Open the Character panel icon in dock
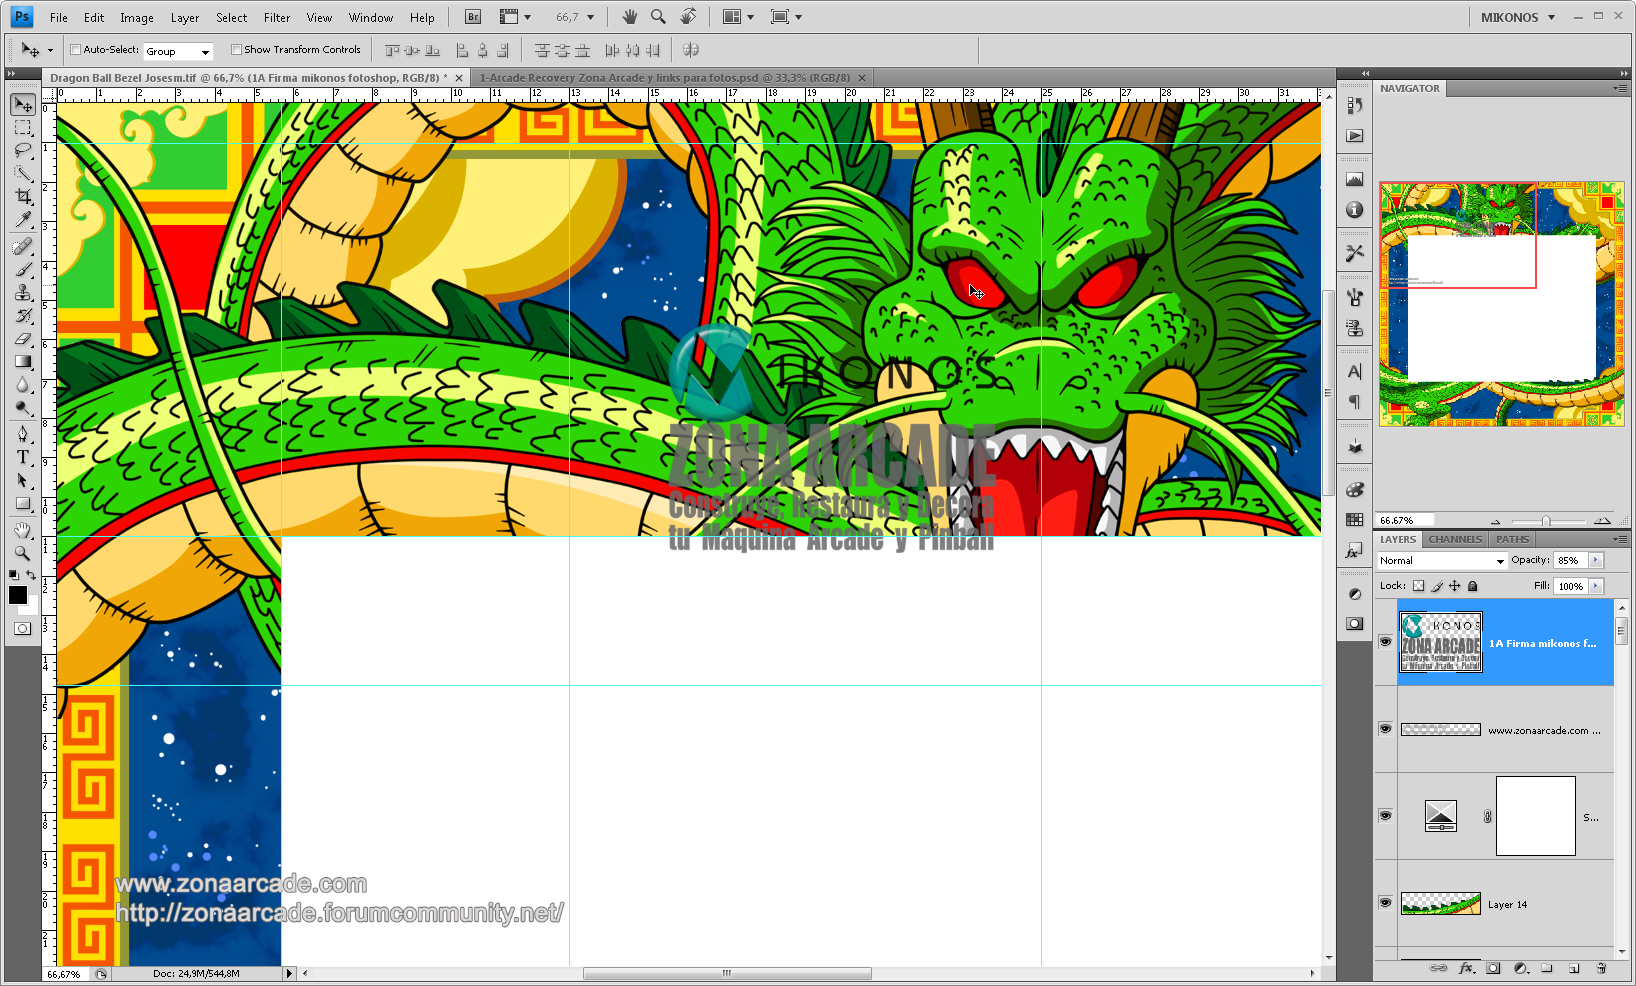Screen dimensions: 1636x986 tap(1355, 372)
